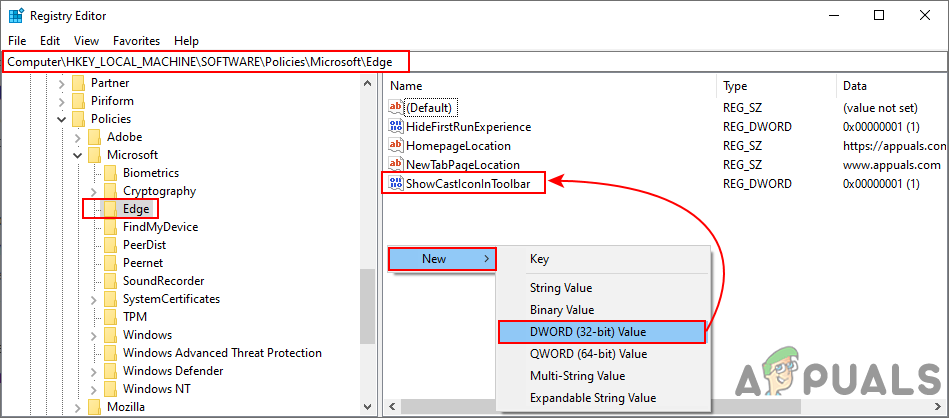Select the ShowCastIconInToolbar DWORD icon
The height and width of the screenshot is (418, 949).
pyautogui.click(x=395, y=183)
